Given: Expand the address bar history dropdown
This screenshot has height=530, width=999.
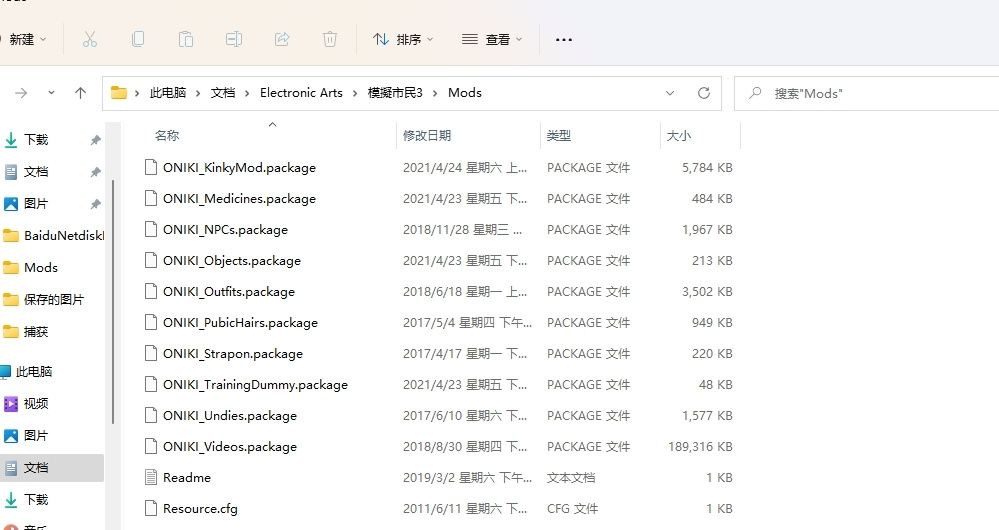Looking at the screenshot, I should [x=670, y=93].
